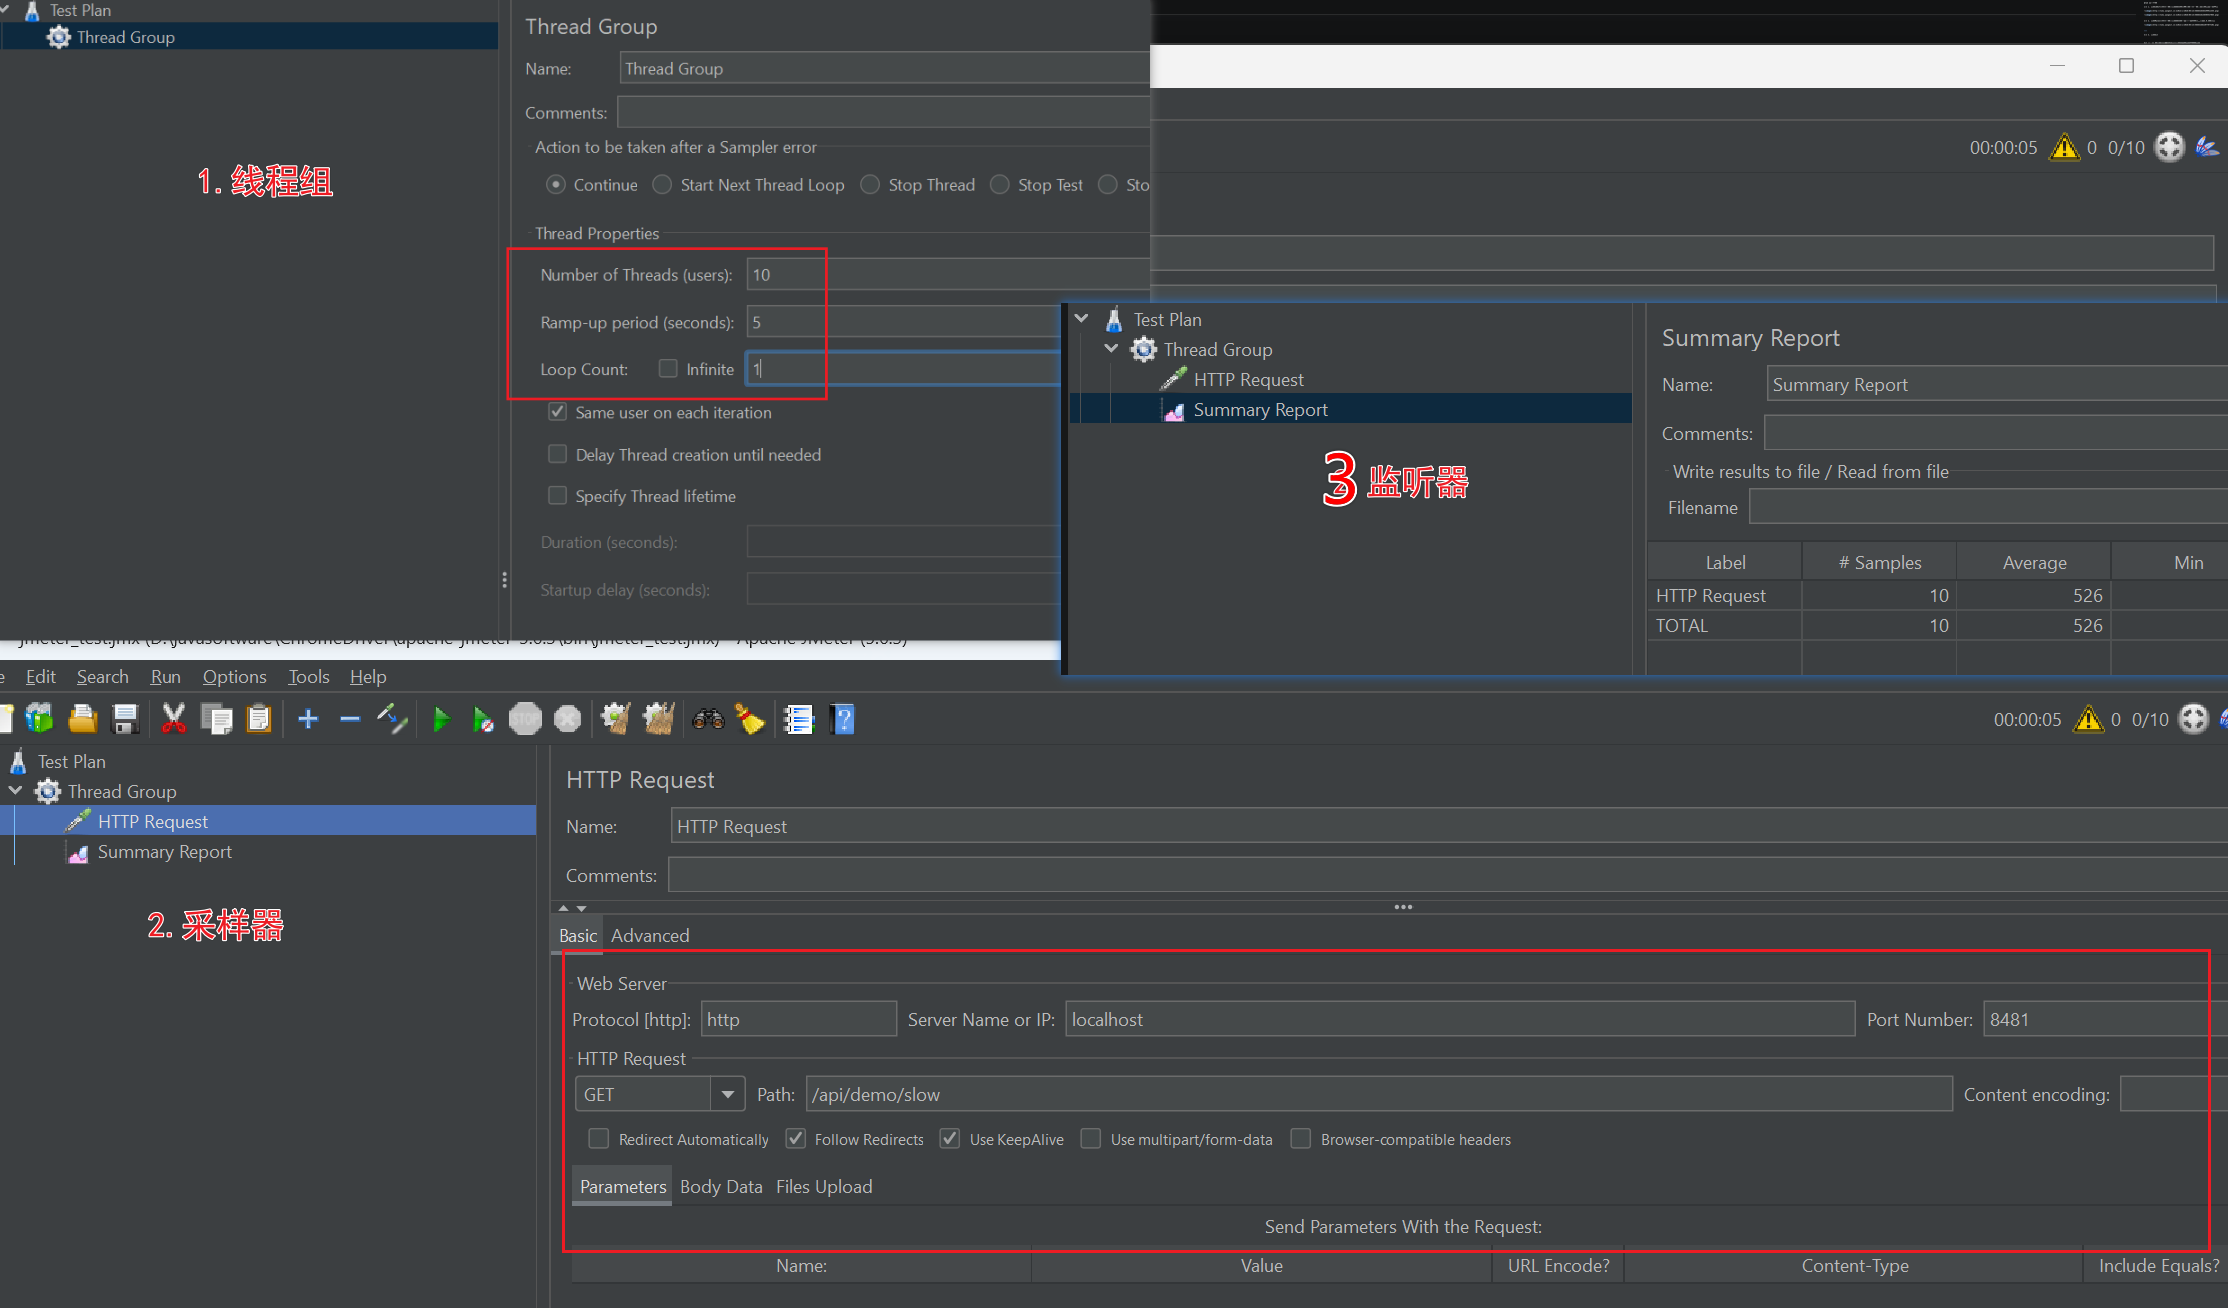2228x1308 pixels.
Task: Click the warning triangle log indicator in lower toolbar
Action: click(2088, 719)
